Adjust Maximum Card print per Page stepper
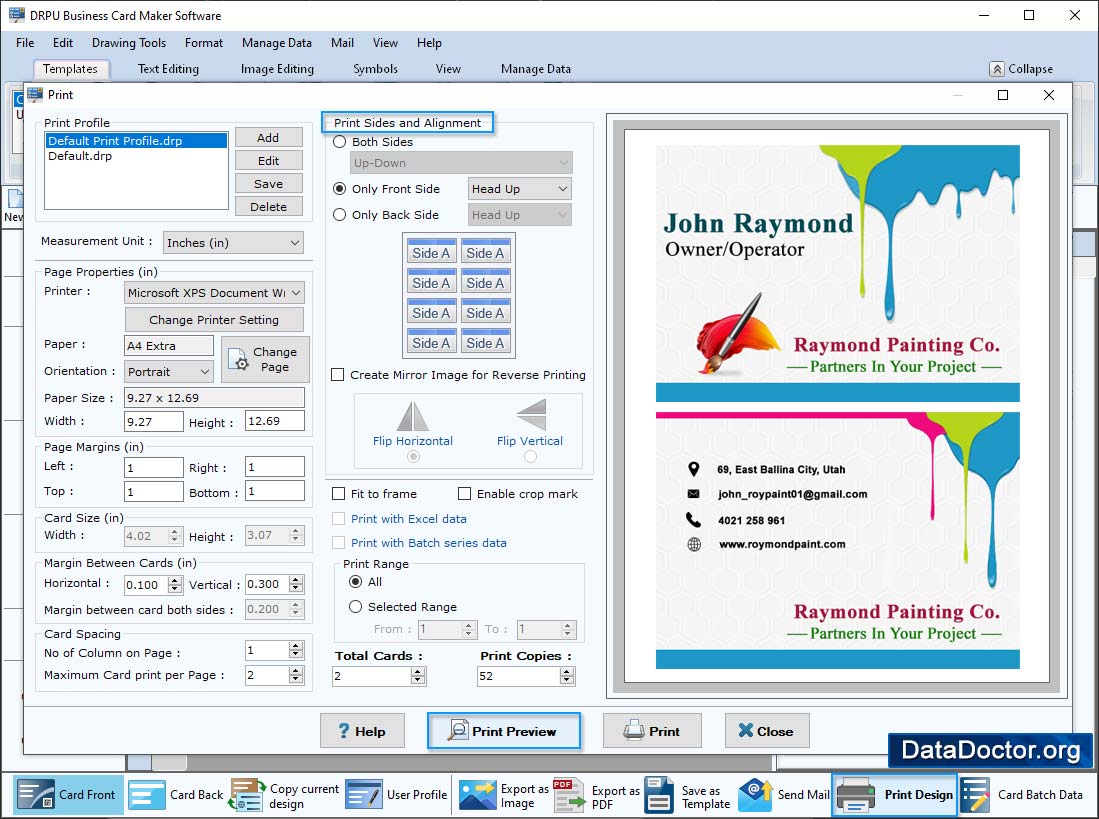The height and width of the screenshot is (819, 1099). pyautogui.click(x=296, y=675)
